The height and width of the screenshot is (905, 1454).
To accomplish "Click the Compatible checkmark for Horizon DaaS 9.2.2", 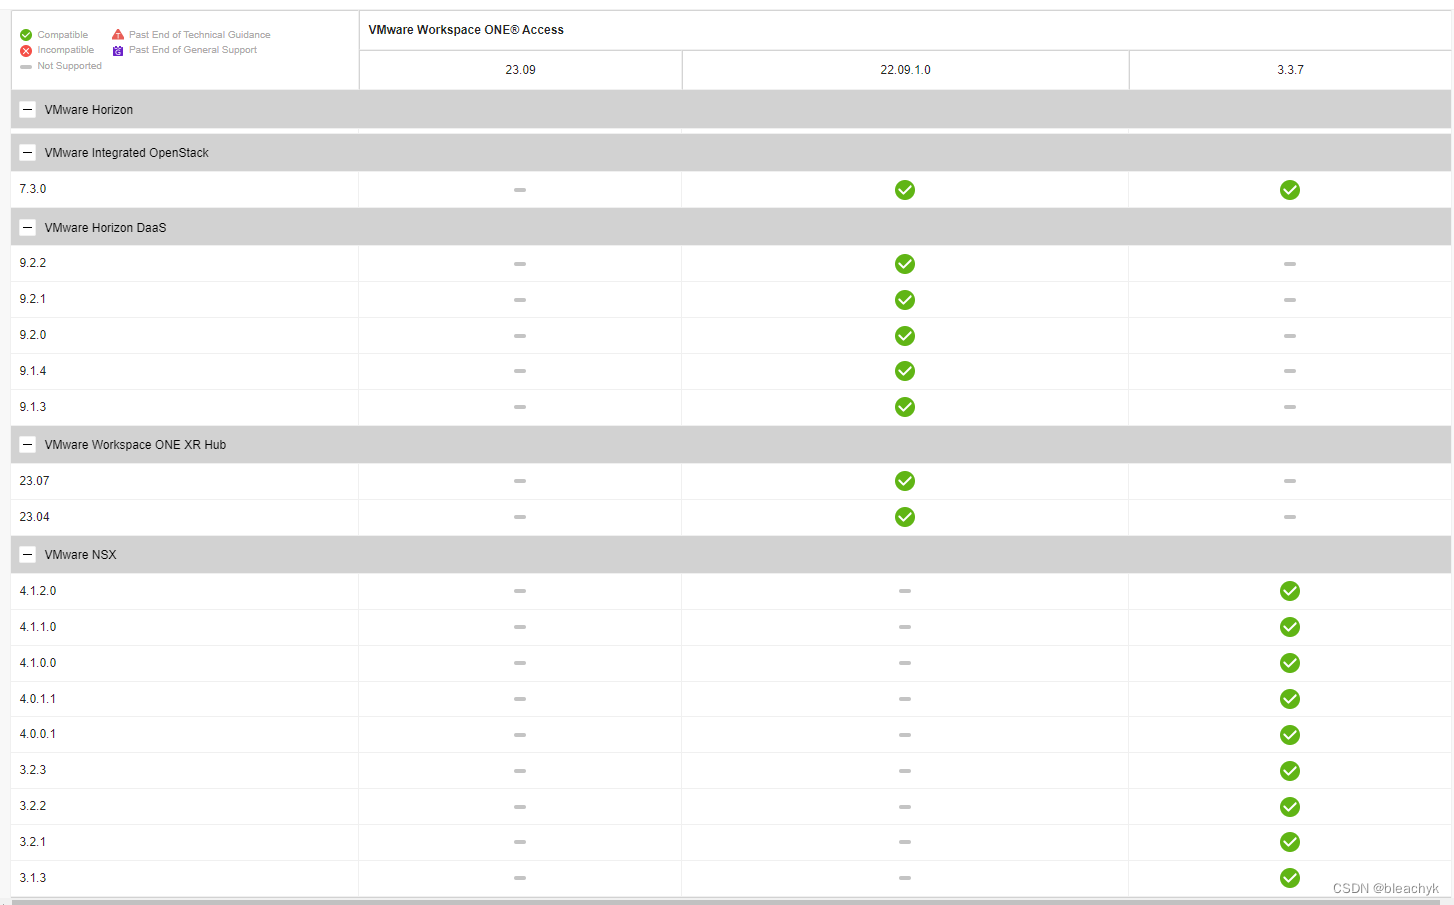I will pos(905,263).
